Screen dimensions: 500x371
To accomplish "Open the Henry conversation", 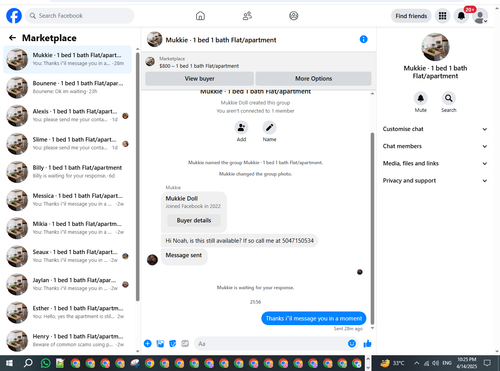I will (67, 341).
